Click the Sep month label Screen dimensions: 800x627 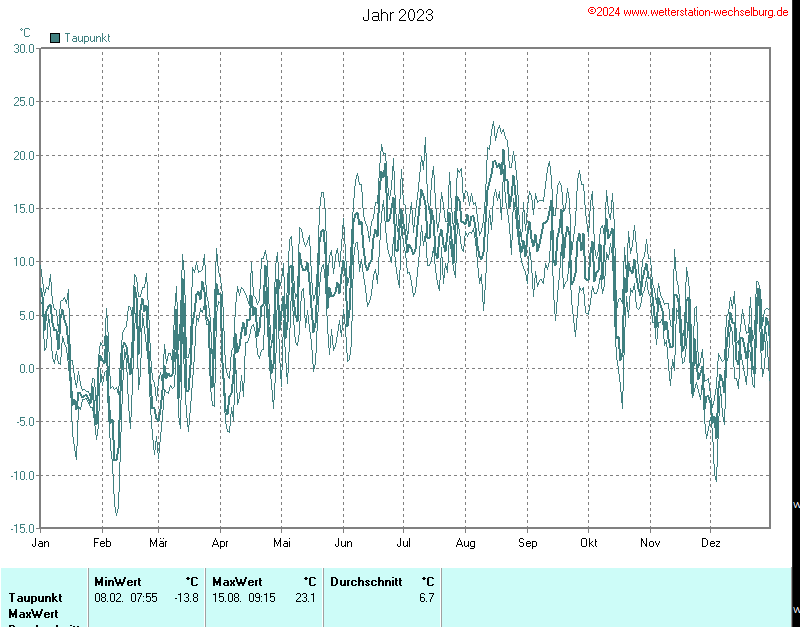pos(528,543)
